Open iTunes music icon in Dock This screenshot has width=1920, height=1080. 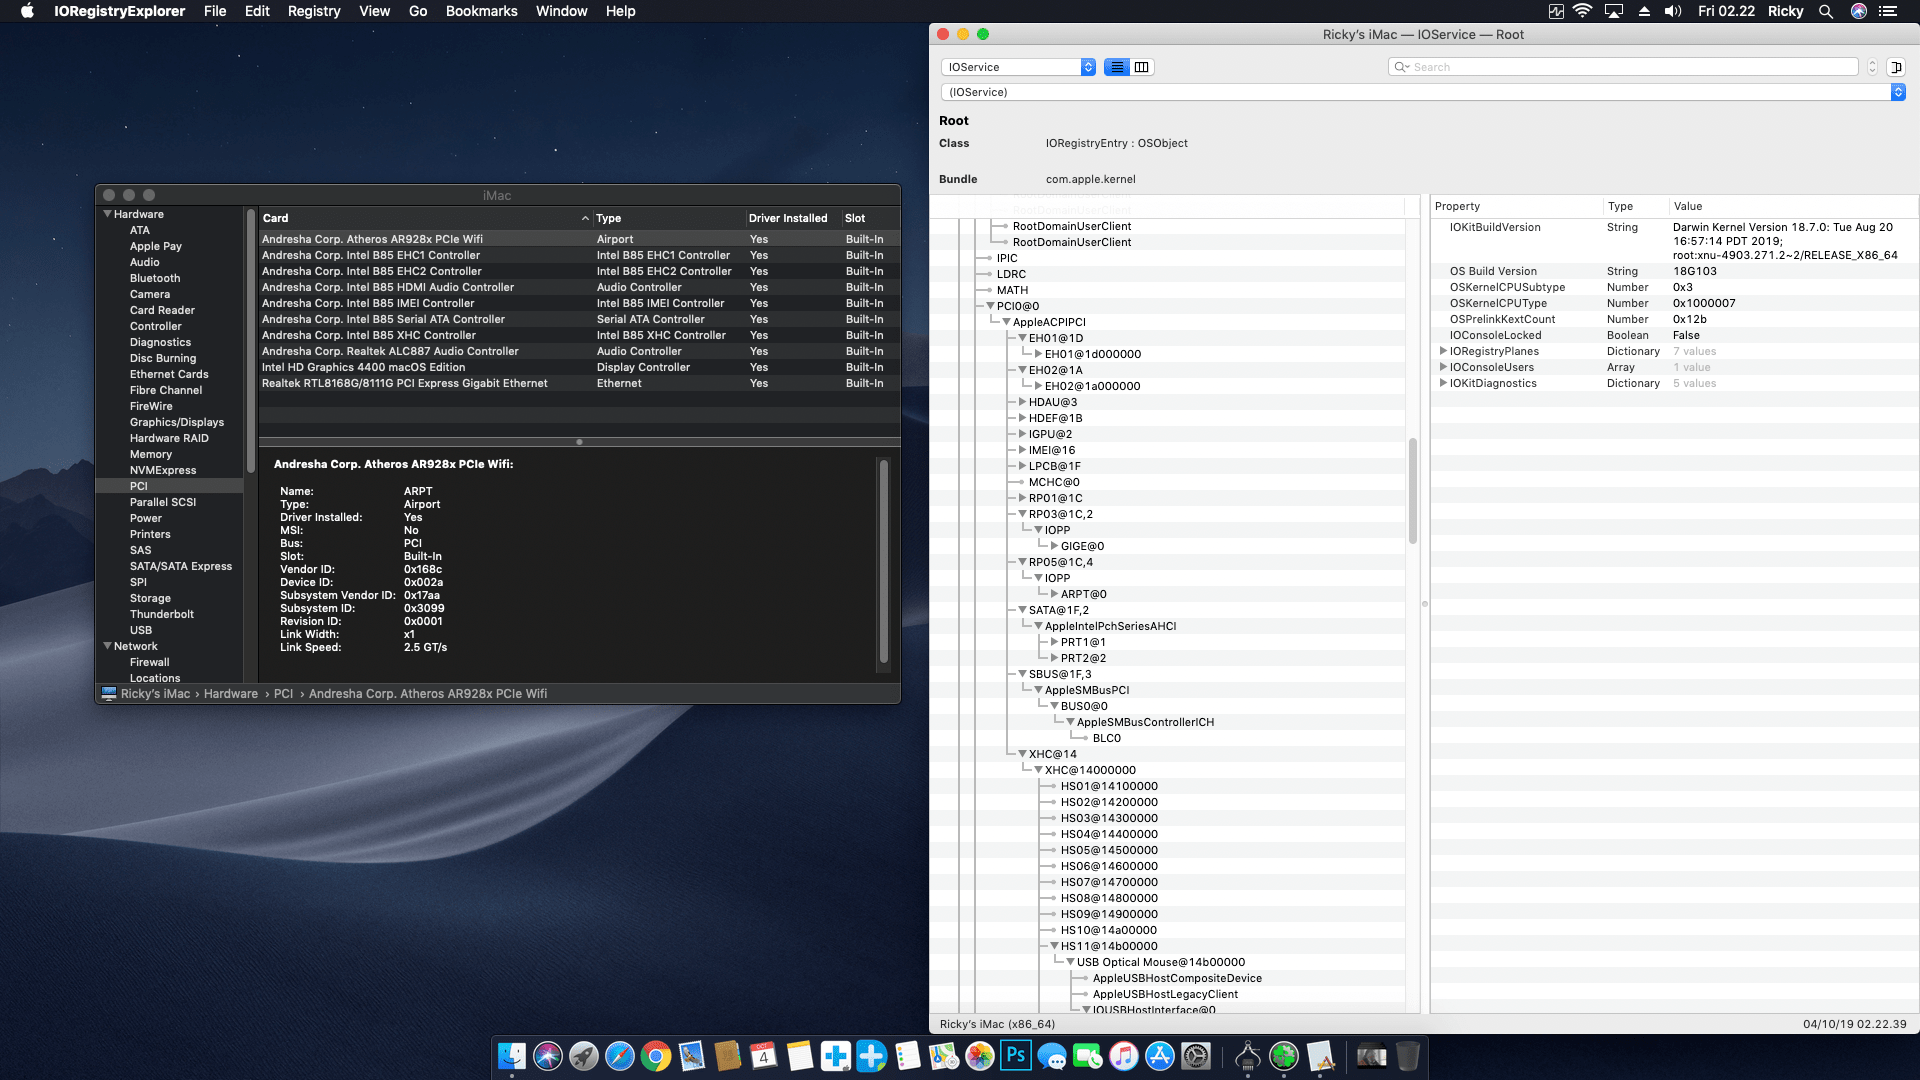pos(1124,1056)
